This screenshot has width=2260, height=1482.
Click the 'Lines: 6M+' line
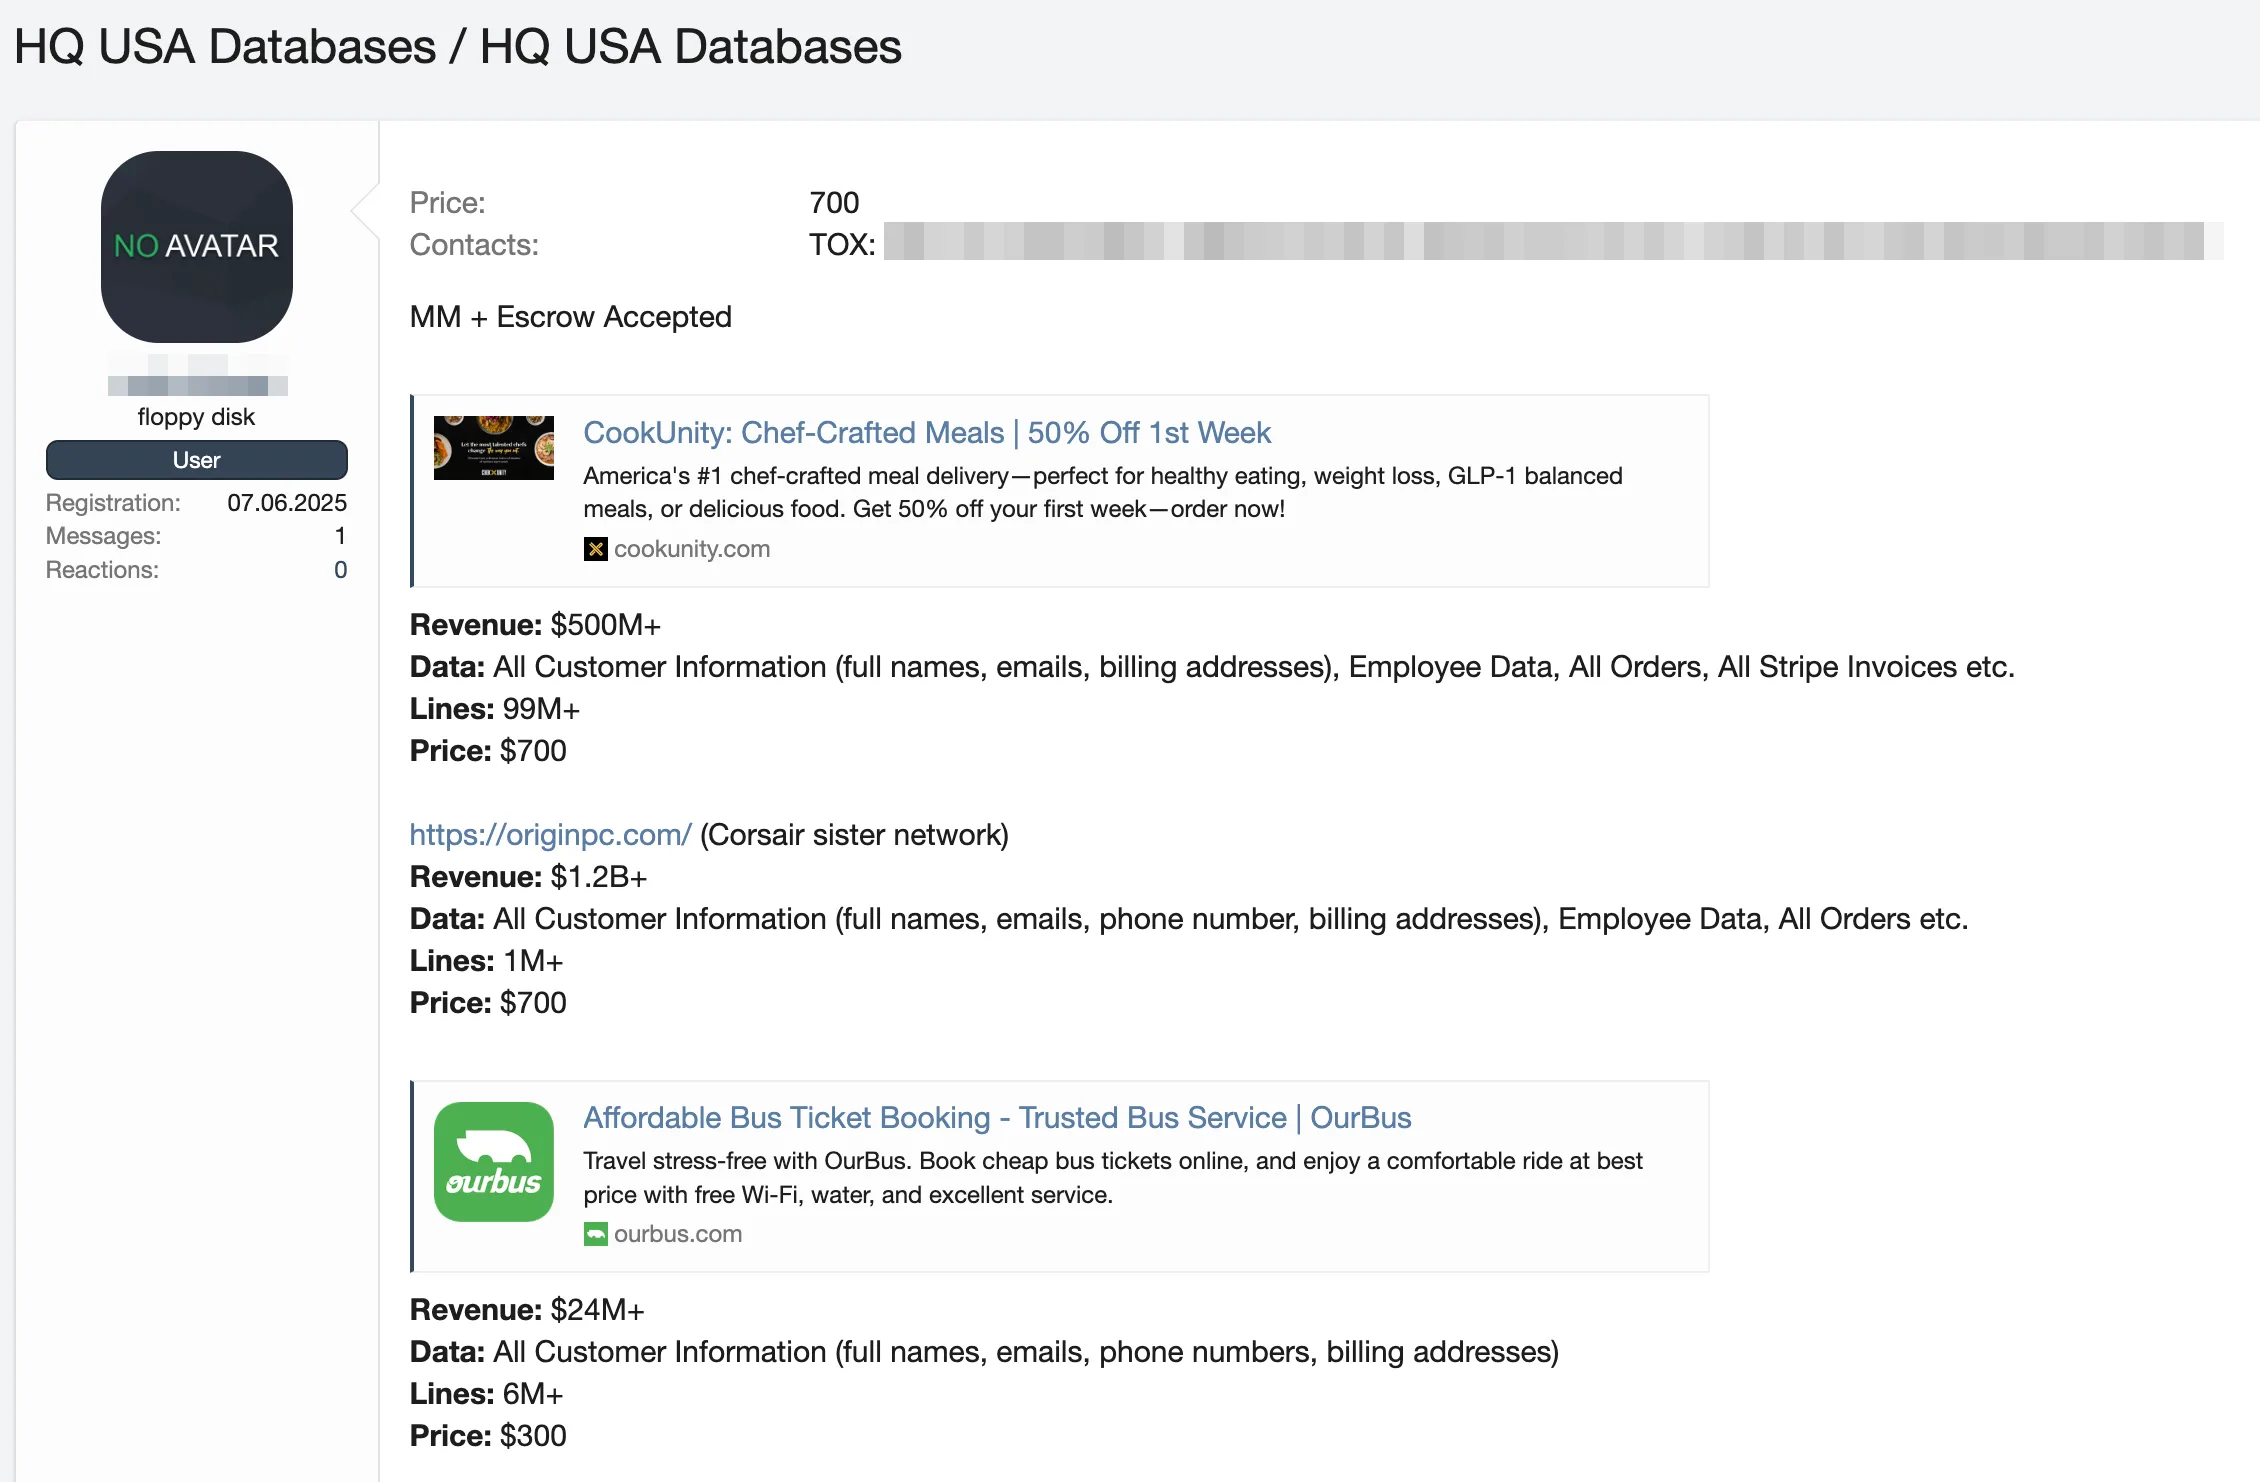click(x=487, y=1394)
